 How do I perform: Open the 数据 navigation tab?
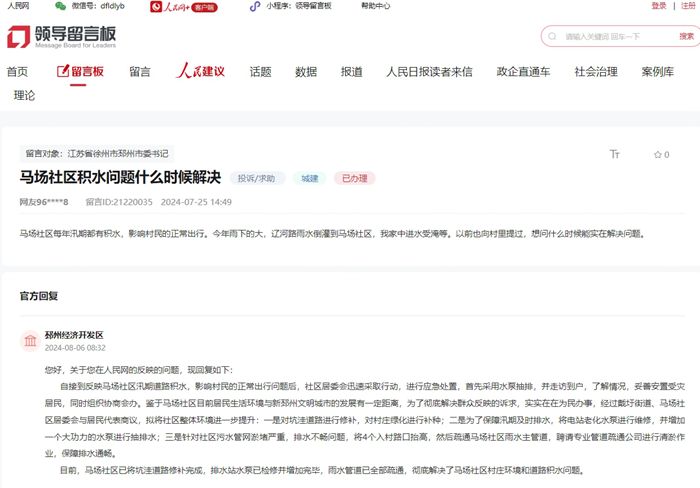[x=306, y=71]
